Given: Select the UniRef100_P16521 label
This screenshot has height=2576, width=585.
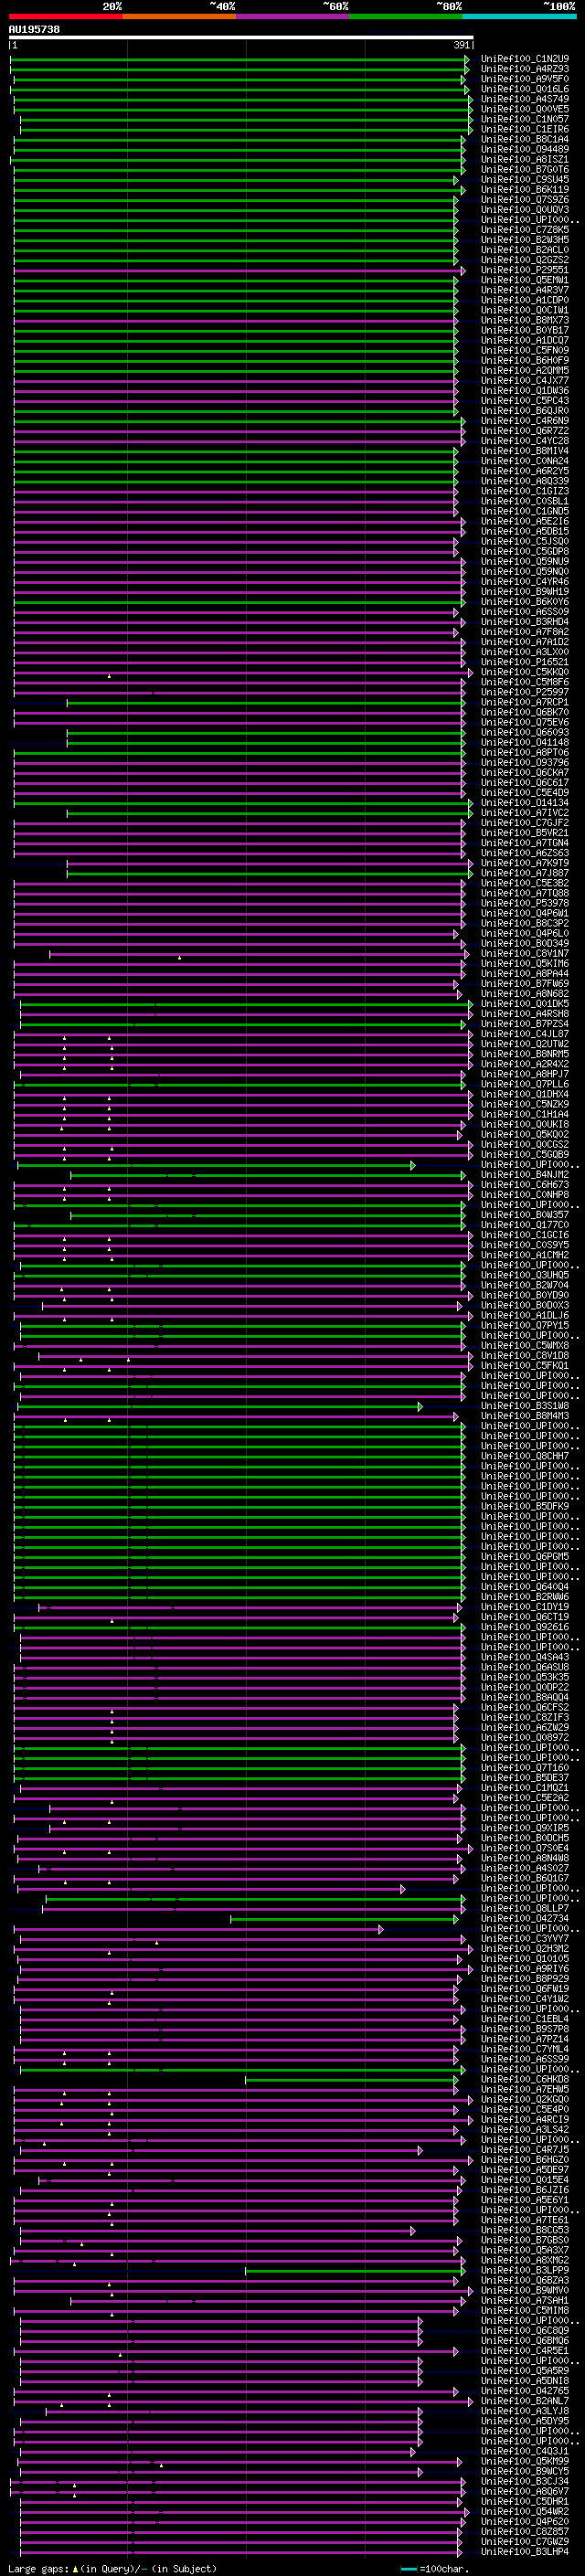Looking at the screenshot, I should coord(525,662).
